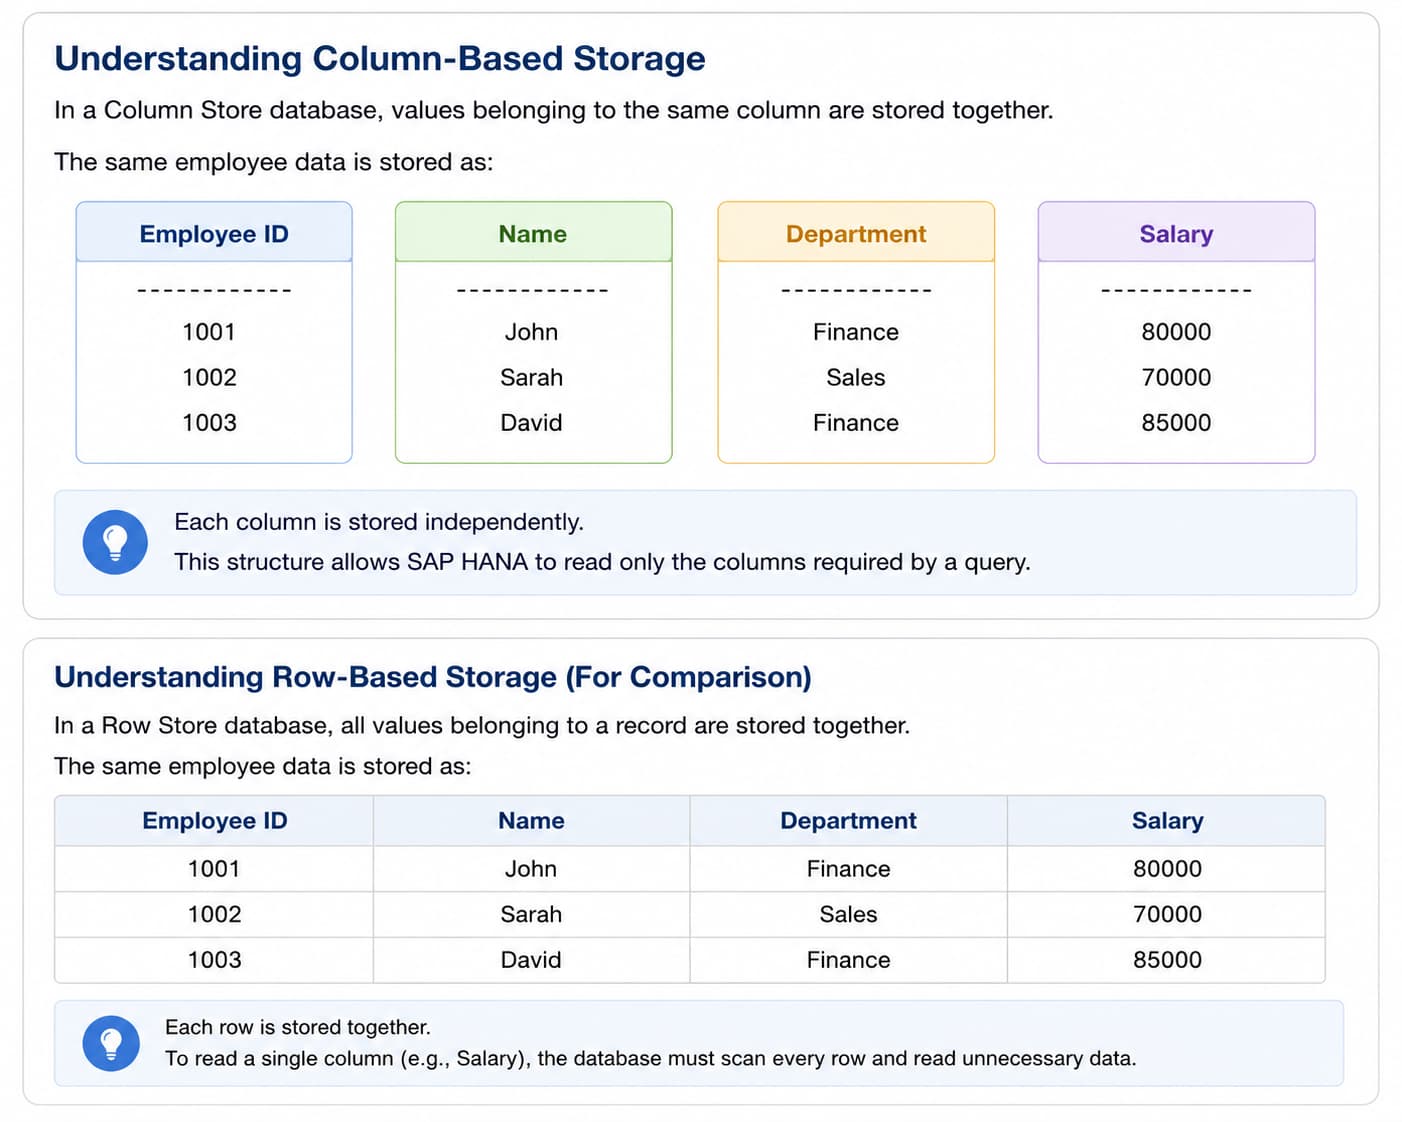
Task: Select 1003 in the Employee ID card
Action: coord(209,422)
